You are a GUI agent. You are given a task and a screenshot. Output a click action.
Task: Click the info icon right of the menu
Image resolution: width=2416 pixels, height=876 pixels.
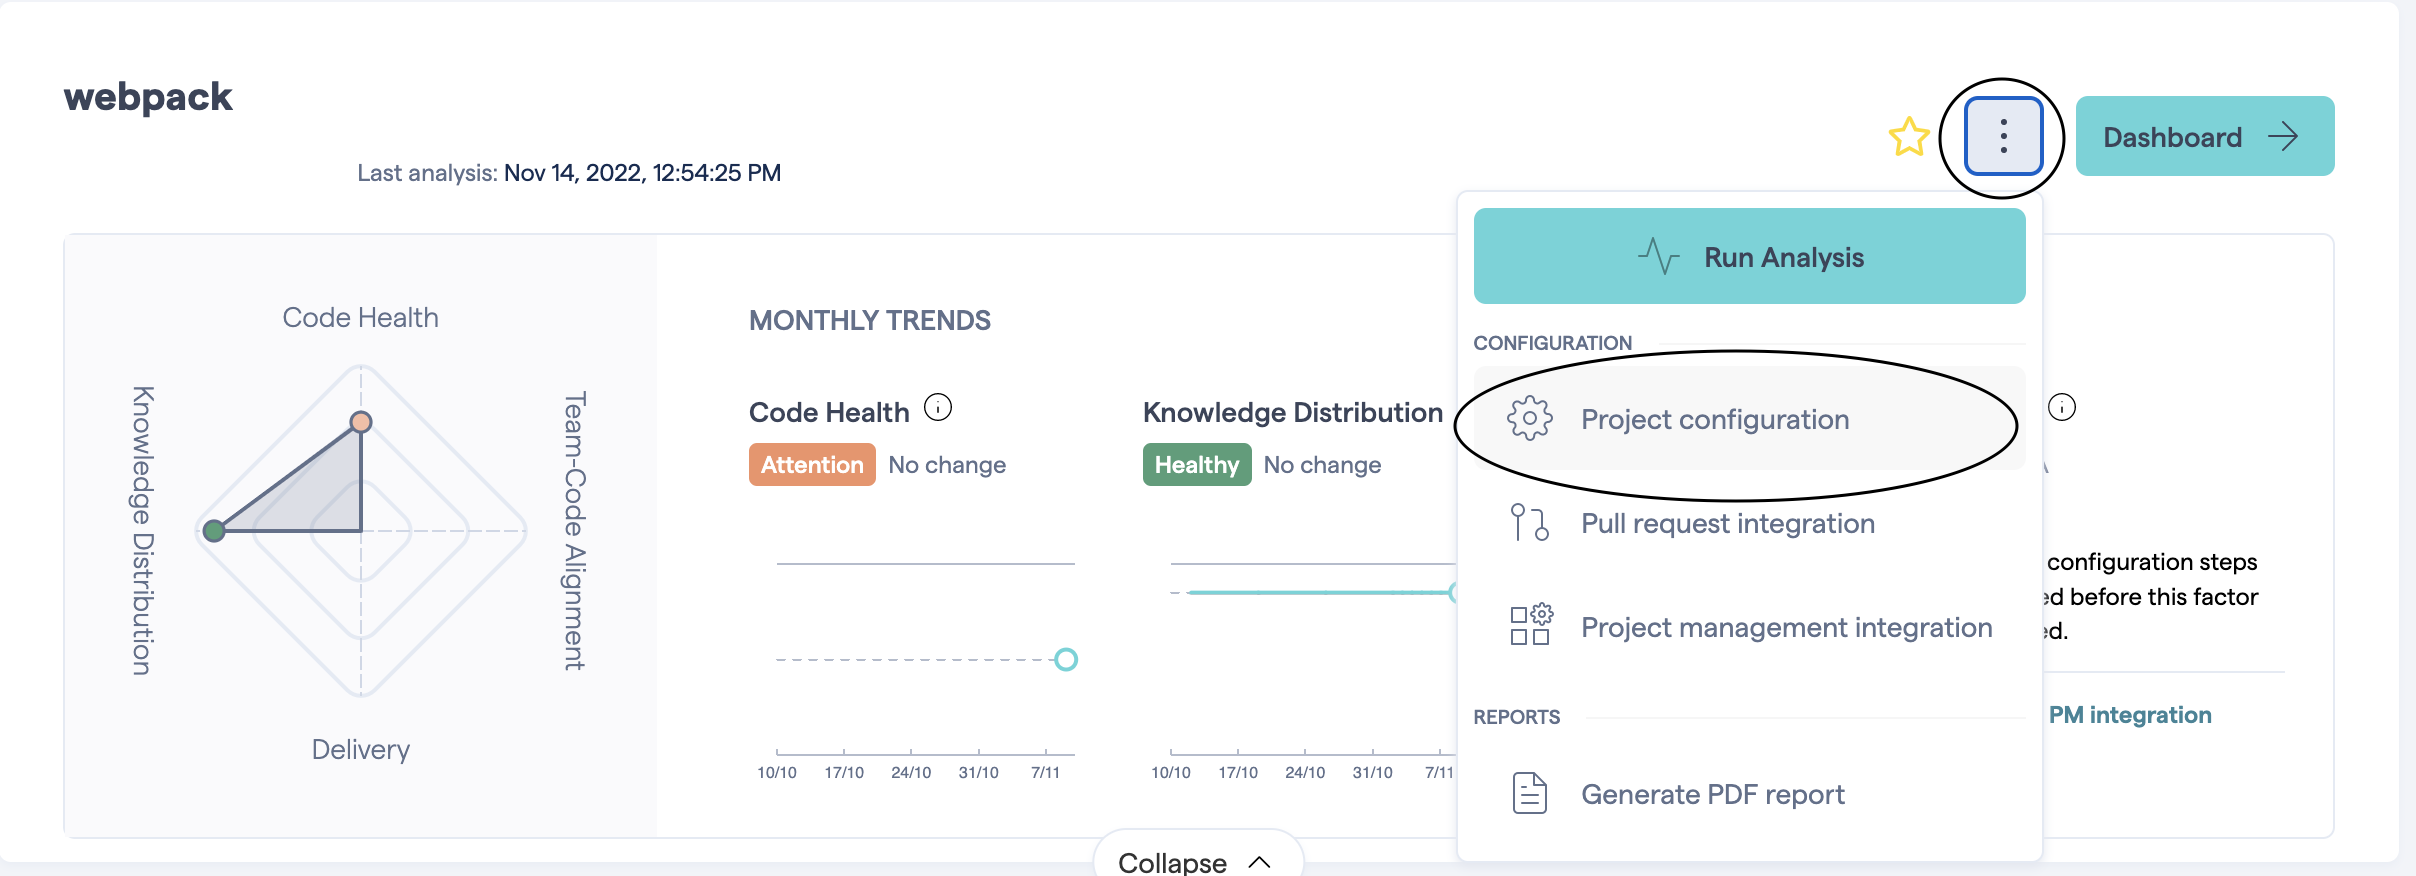click(x=2061, y=407)
